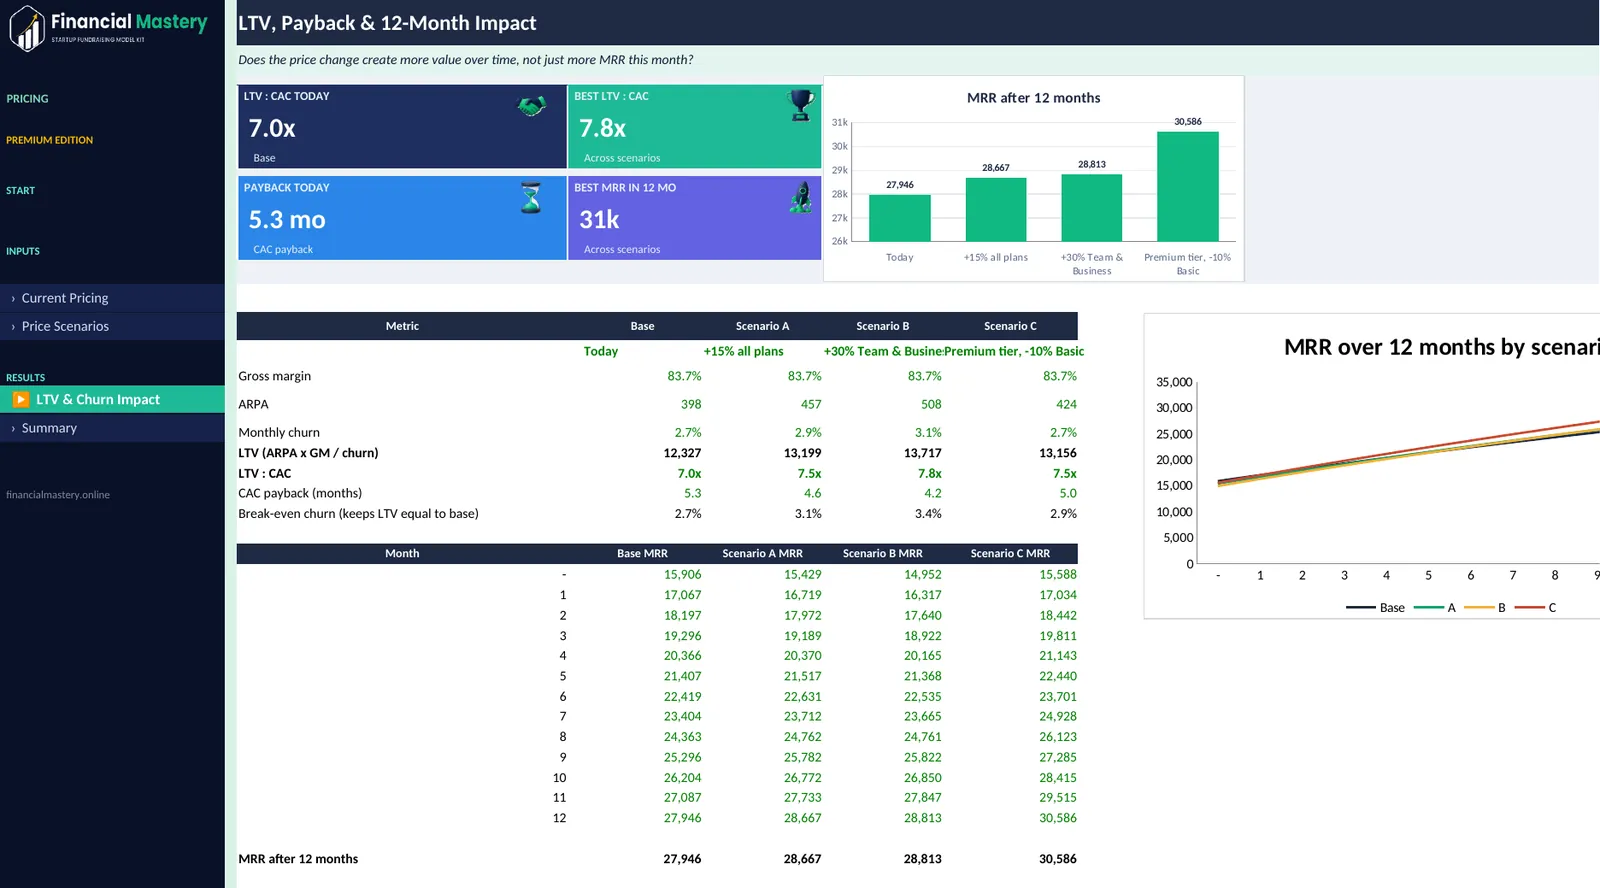Select the Scenario C MRR column header
This screenshot has width=1600, height=888.
[1010, 553]
